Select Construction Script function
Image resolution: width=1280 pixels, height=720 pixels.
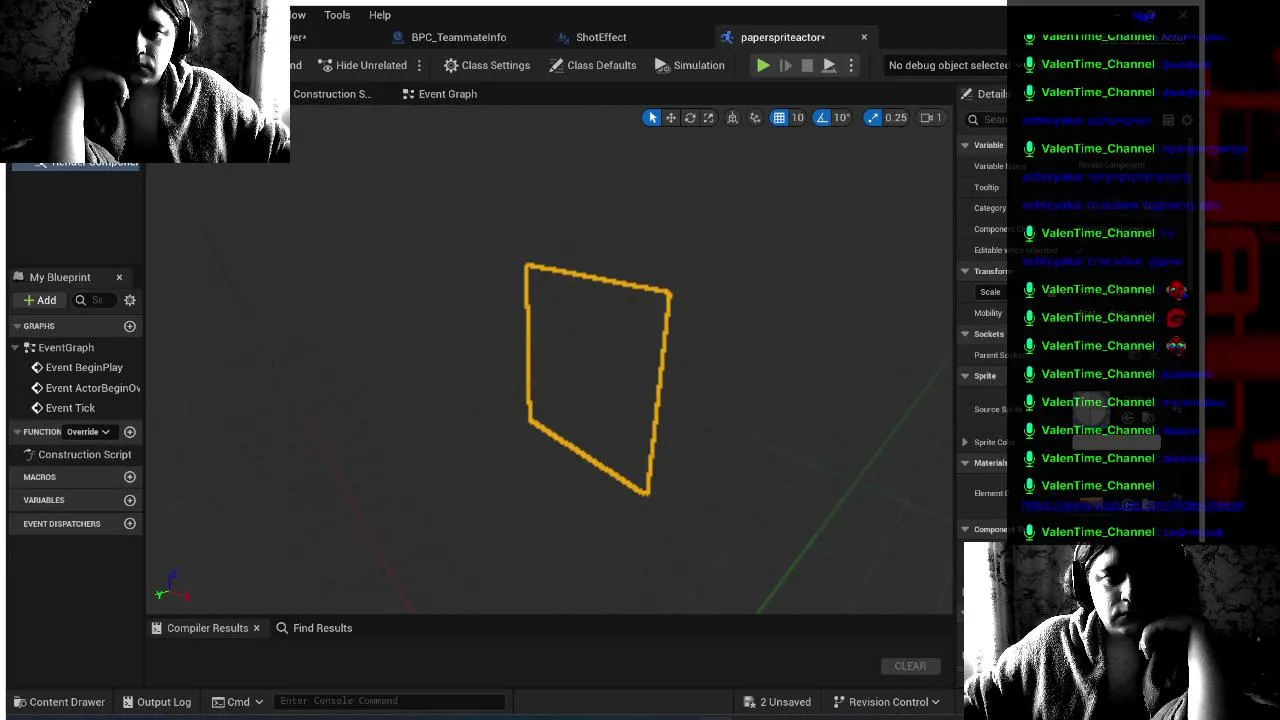coord(77,455)
